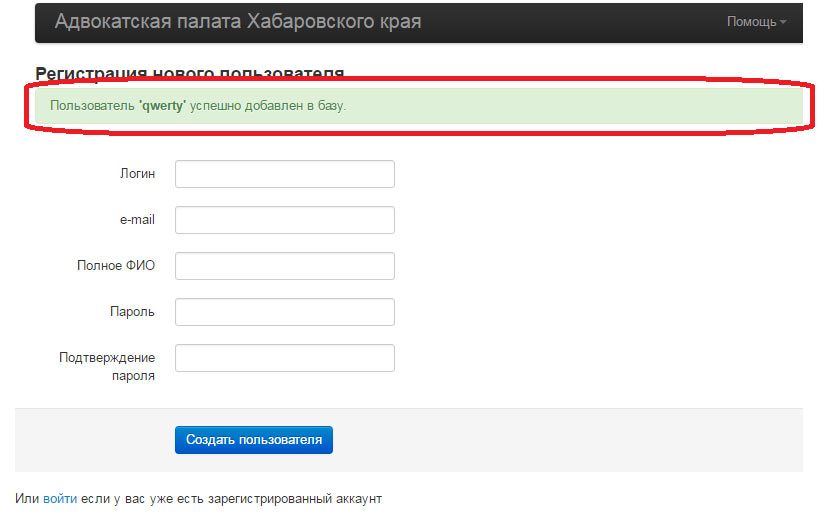Screen dimensions: 832x520
Task: Click the Пароль label
Action: tap(132, 311)
